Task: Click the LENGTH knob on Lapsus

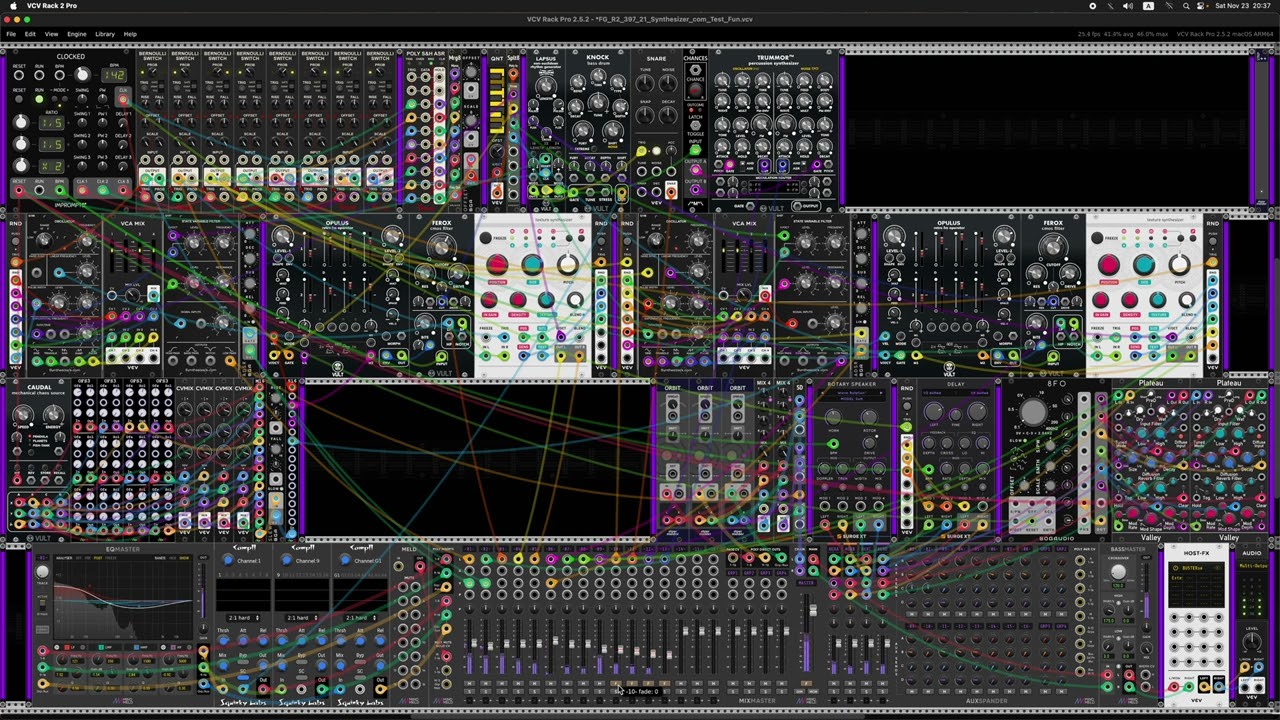Action: pyautogui.click(x=546, y=86)
